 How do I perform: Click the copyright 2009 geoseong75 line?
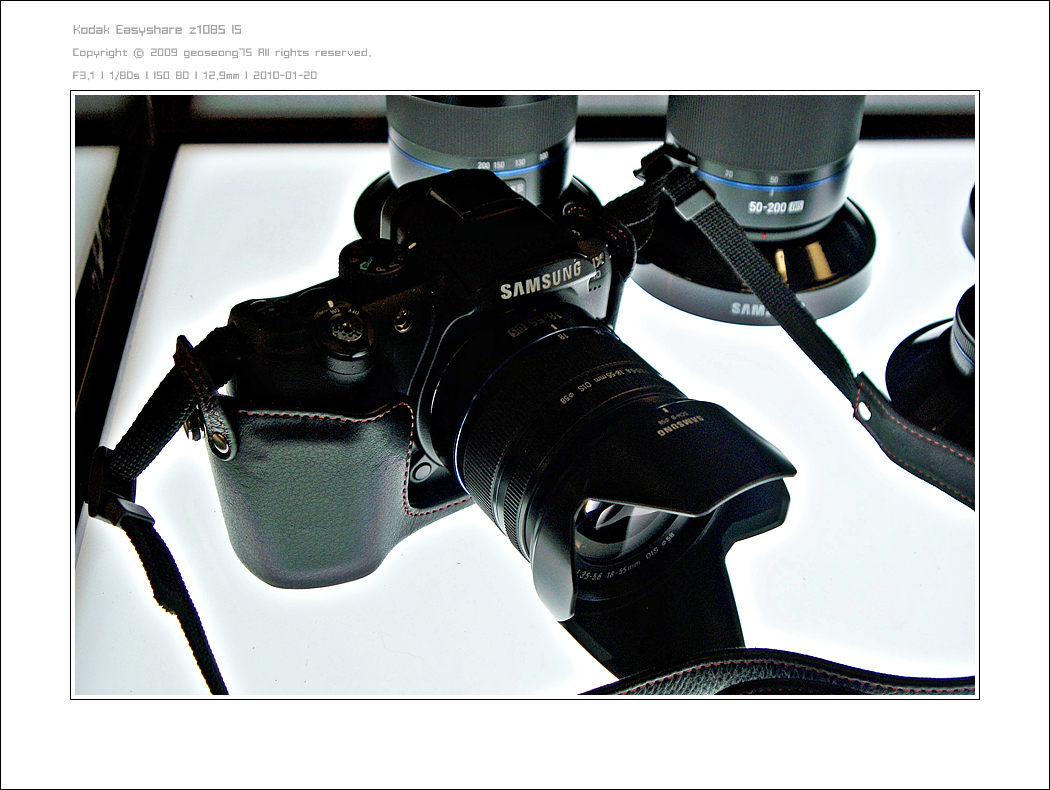pos(221,53)
